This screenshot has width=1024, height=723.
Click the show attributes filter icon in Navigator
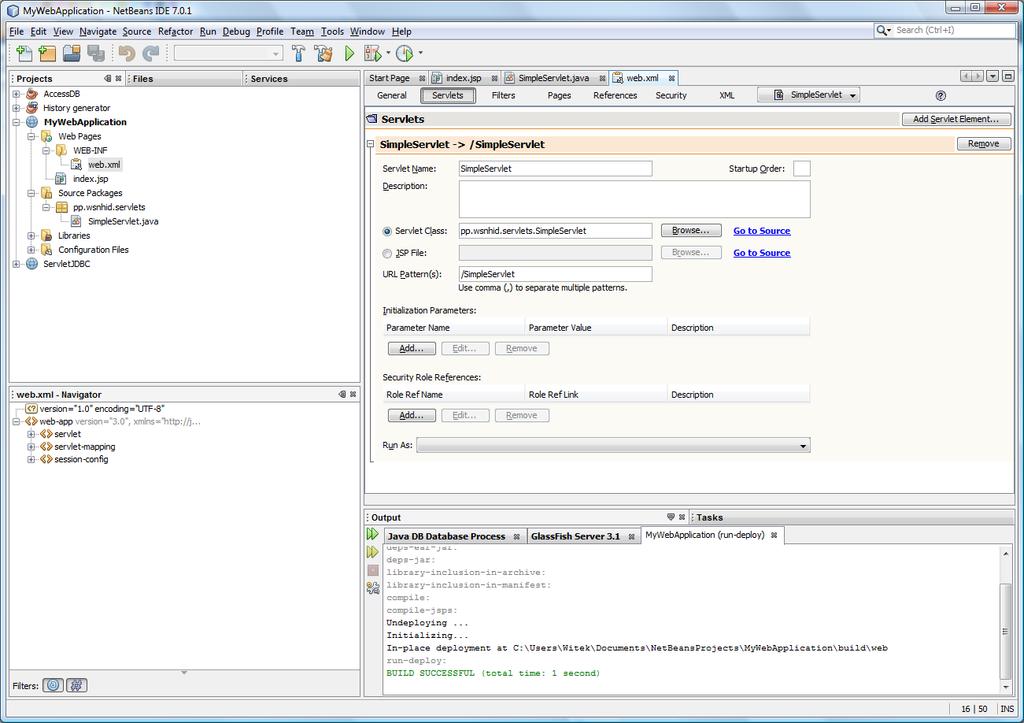[x=54, y=685]
